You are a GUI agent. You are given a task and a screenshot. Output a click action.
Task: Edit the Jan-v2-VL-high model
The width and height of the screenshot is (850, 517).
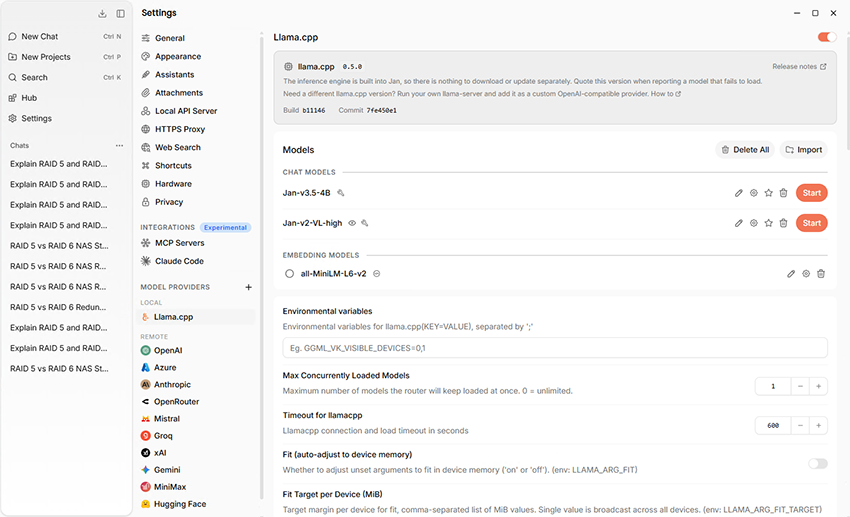point(738,223)
